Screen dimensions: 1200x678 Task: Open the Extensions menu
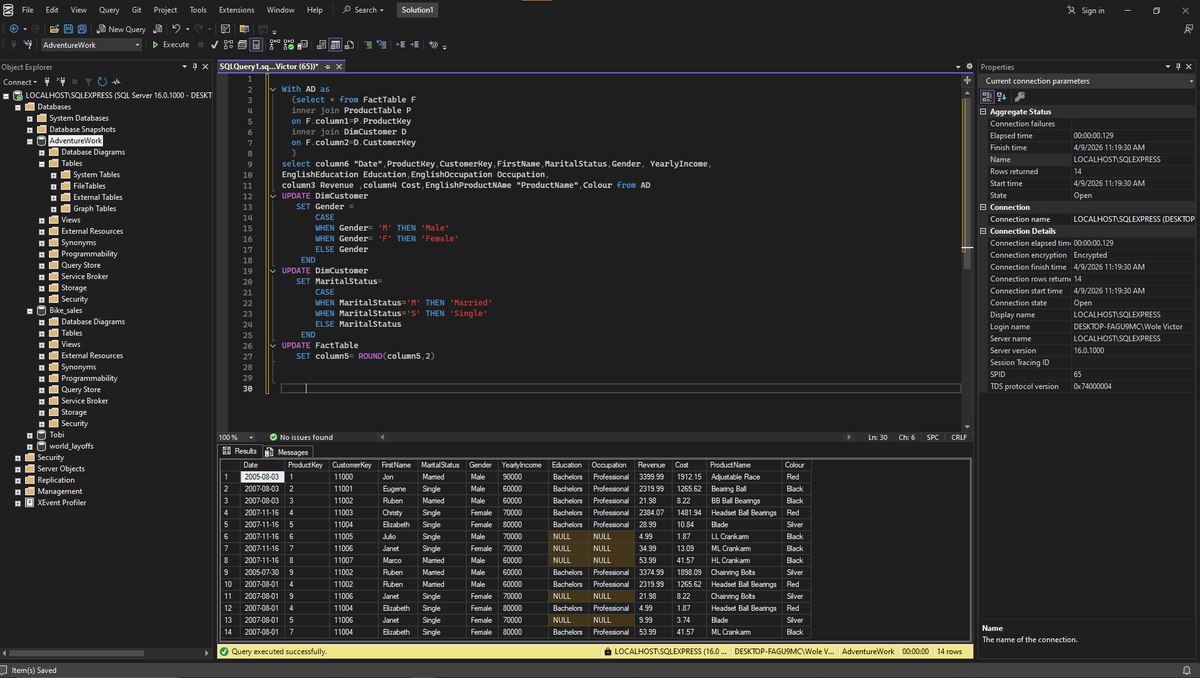(x=236, y=10)
